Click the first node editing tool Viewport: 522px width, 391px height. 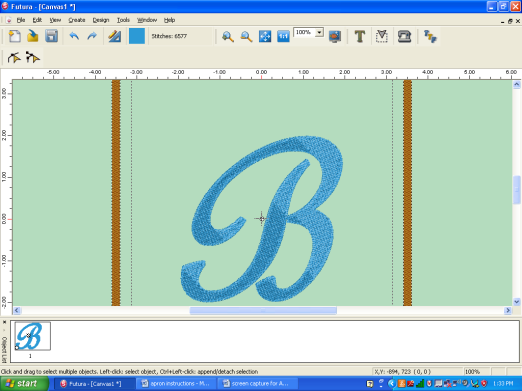[x=14, y=58]
